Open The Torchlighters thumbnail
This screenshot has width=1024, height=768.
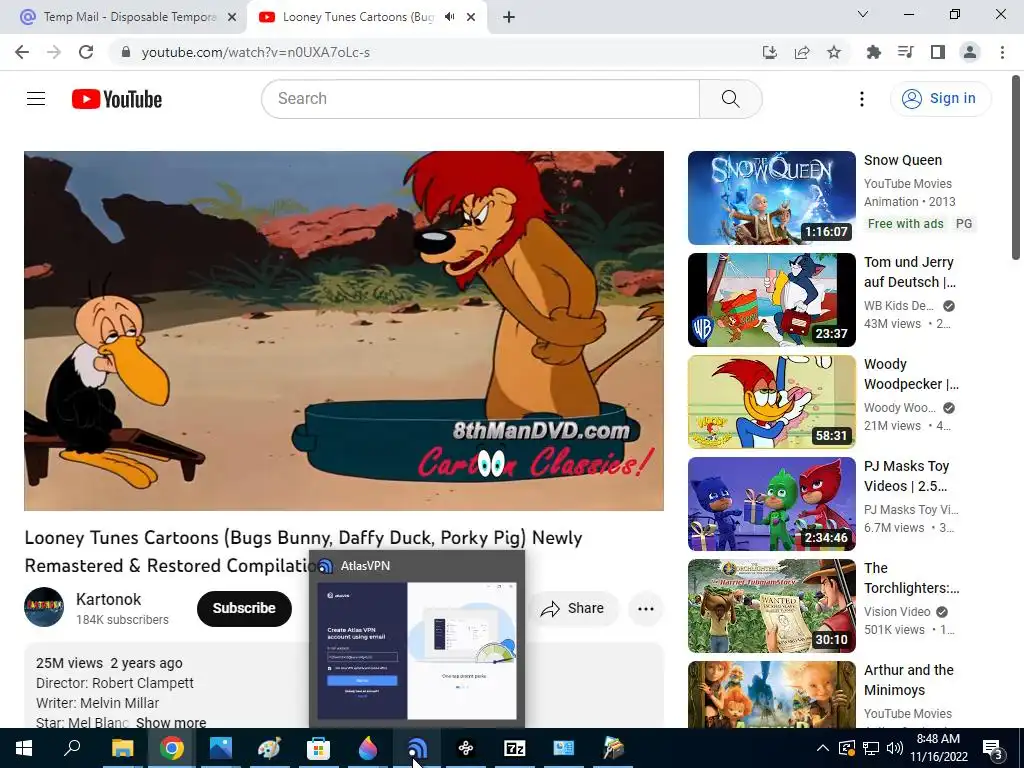pyautogui.click(x=771, y=605)
